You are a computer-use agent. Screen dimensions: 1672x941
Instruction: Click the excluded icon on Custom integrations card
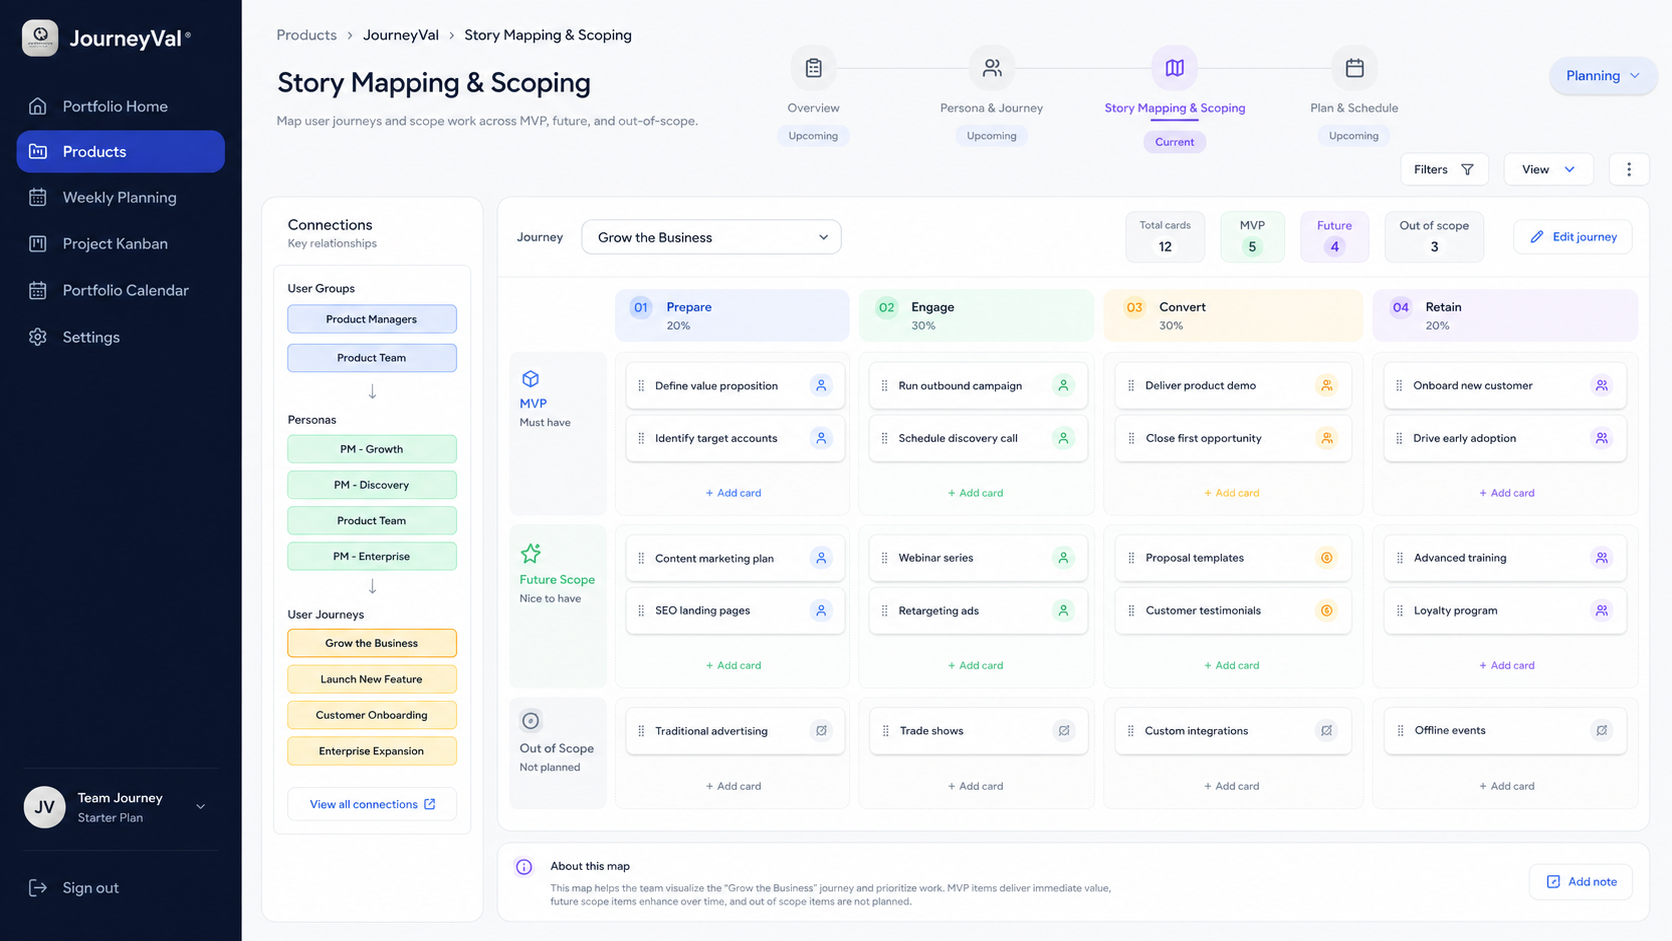(1326, 730)
